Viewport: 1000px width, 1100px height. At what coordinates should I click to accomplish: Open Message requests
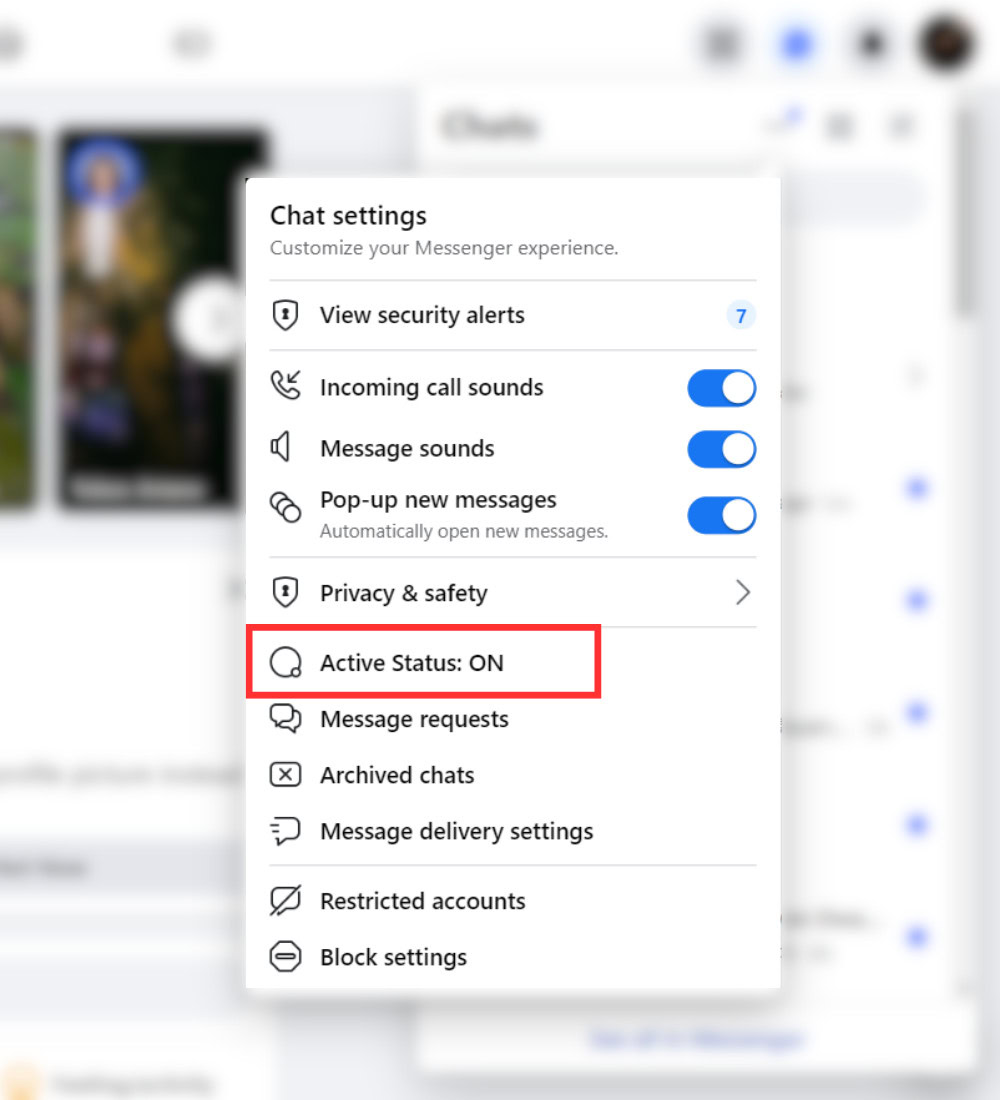coord(513,719)
